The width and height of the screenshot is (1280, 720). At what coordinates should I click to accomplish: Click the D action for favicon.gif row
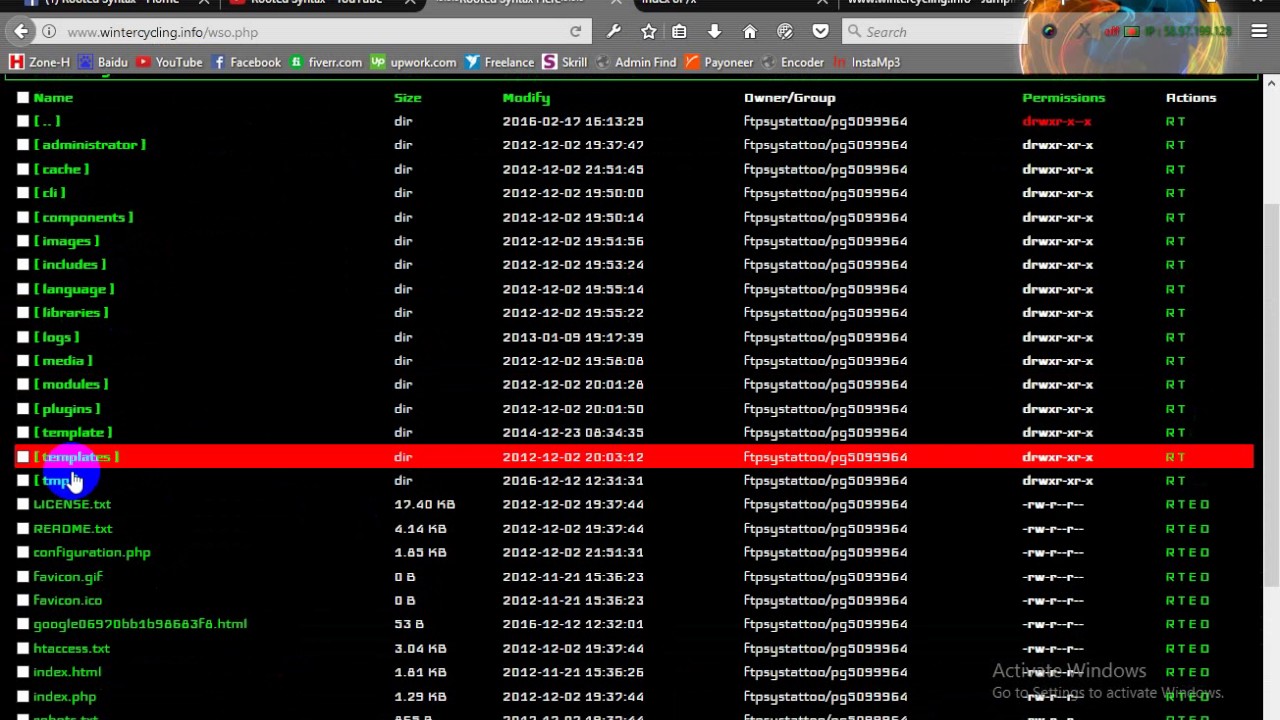pos(1205,577)
